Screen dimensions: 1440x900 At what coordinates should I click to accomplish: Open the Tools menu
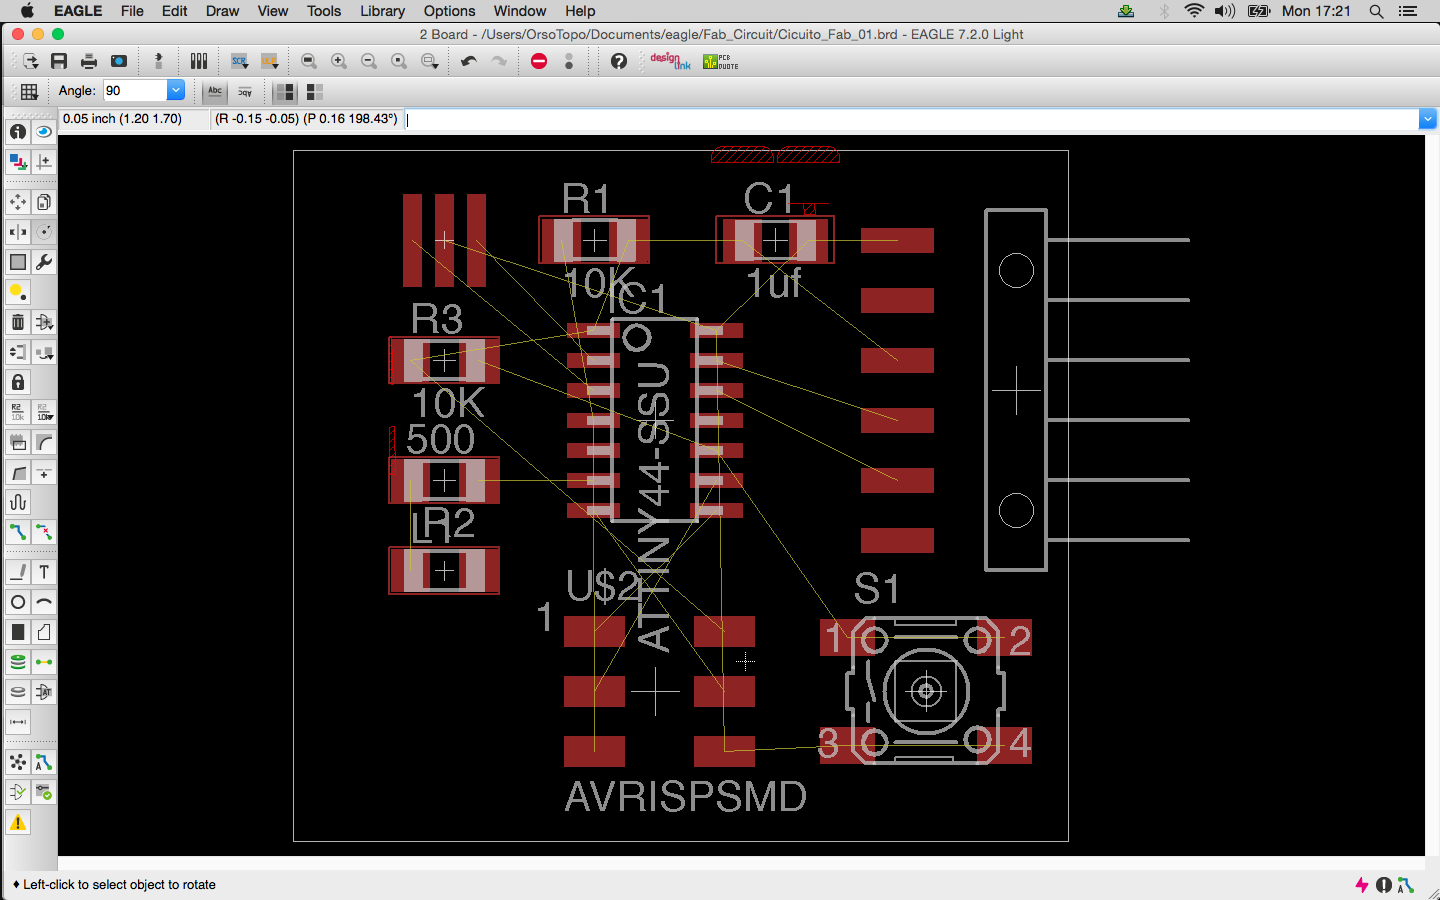(324, 11)
